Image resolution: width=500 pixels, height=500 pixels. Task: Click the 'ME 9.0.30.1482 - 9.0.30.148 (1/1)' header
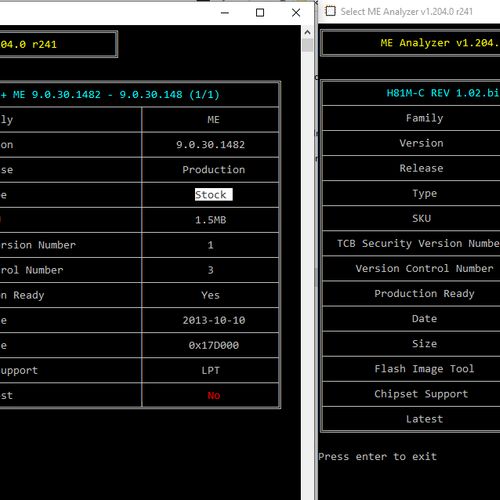click(116, 95)
